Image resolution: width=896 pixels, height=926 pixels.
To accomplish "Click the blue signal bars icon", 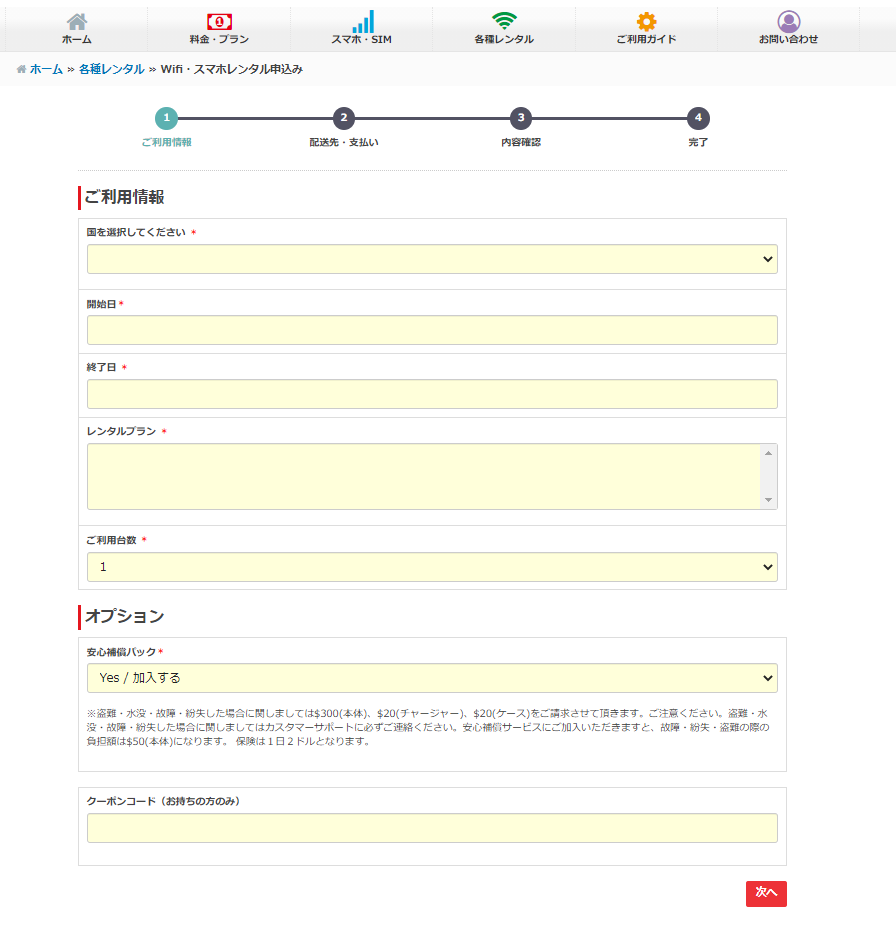I will [363, 22].
